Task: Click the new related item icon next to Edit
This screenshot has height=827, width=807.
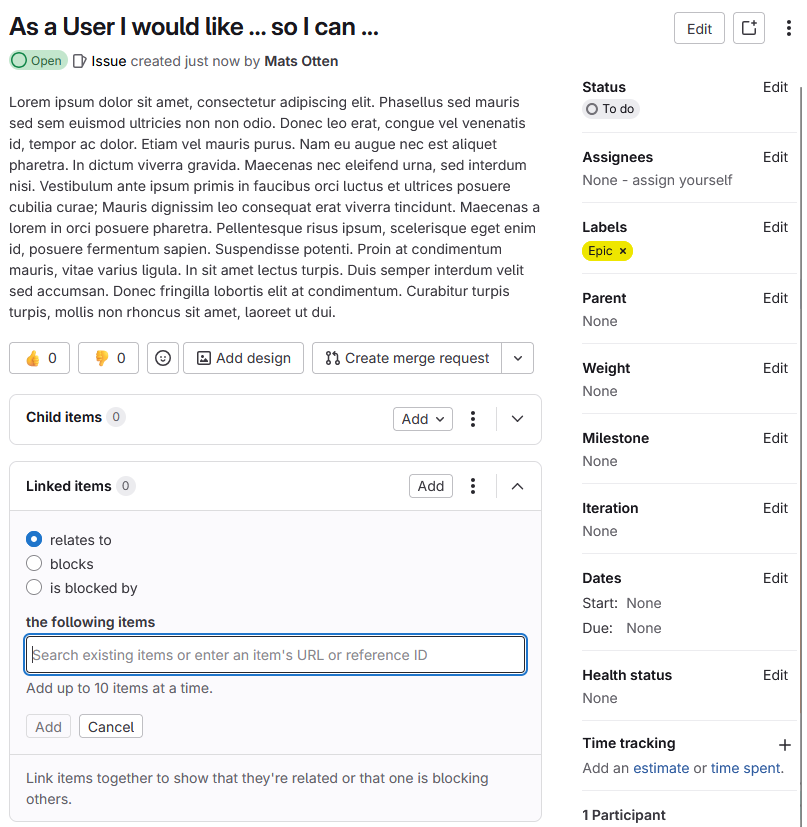Action: (x=748, y=29)
